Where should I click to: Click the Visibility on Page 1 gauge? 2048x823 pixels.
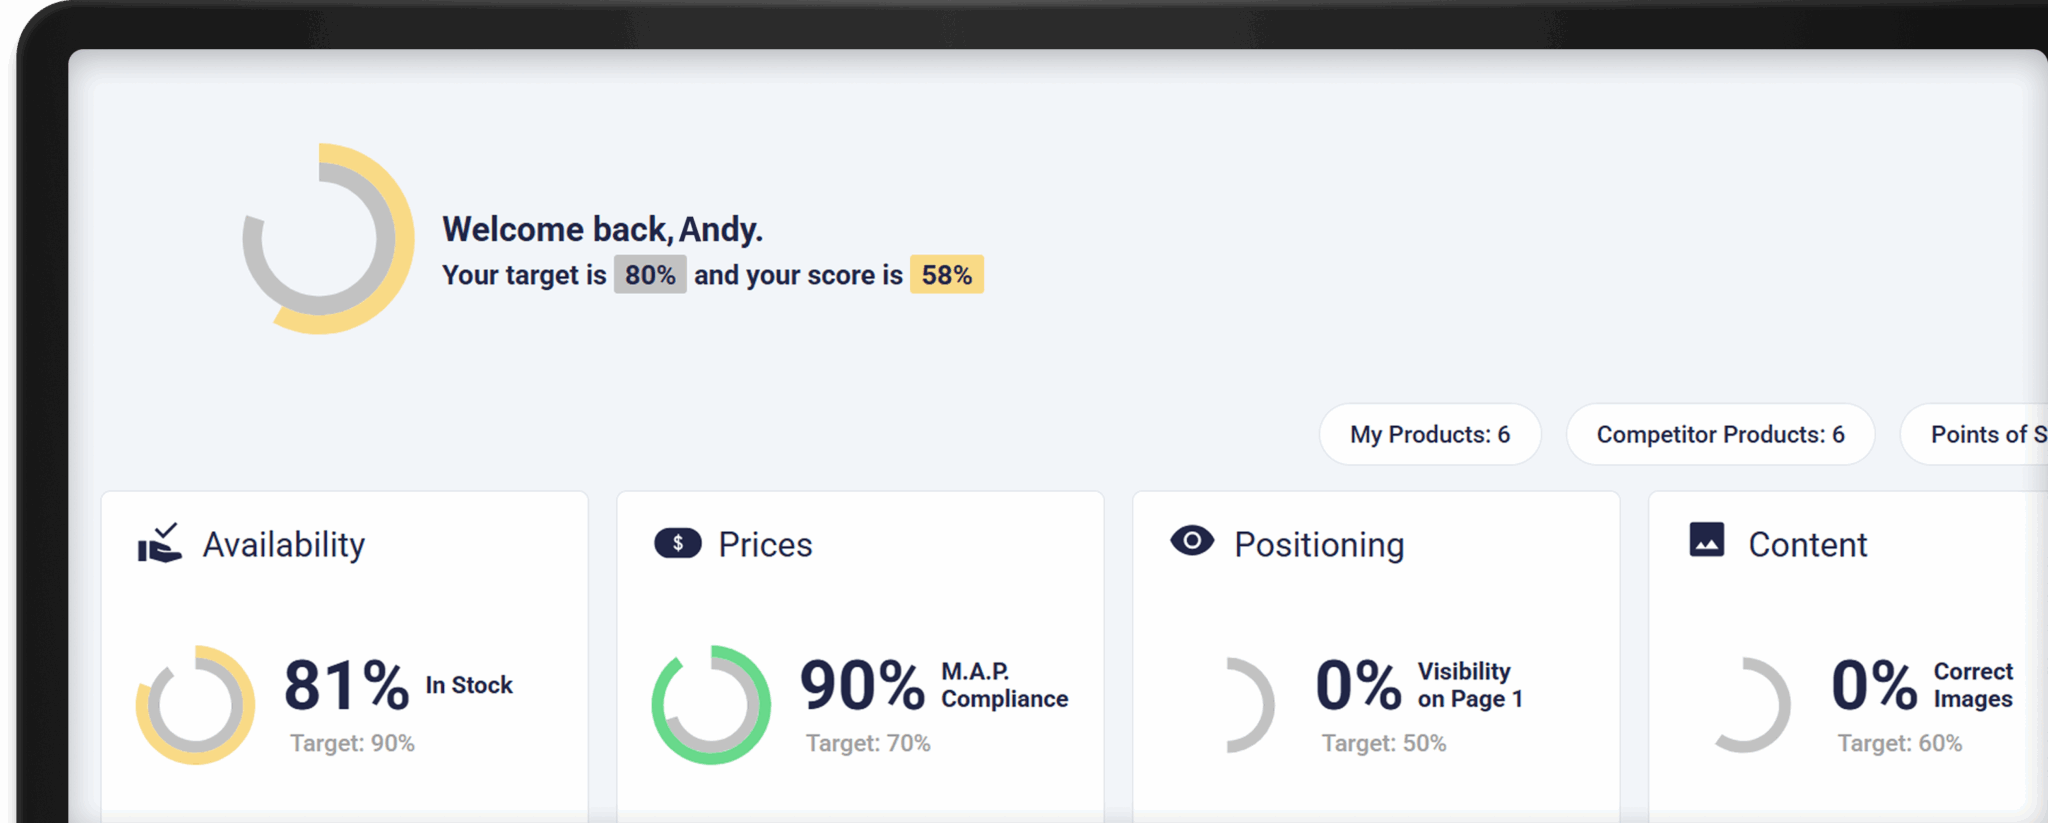(1250, 705)
